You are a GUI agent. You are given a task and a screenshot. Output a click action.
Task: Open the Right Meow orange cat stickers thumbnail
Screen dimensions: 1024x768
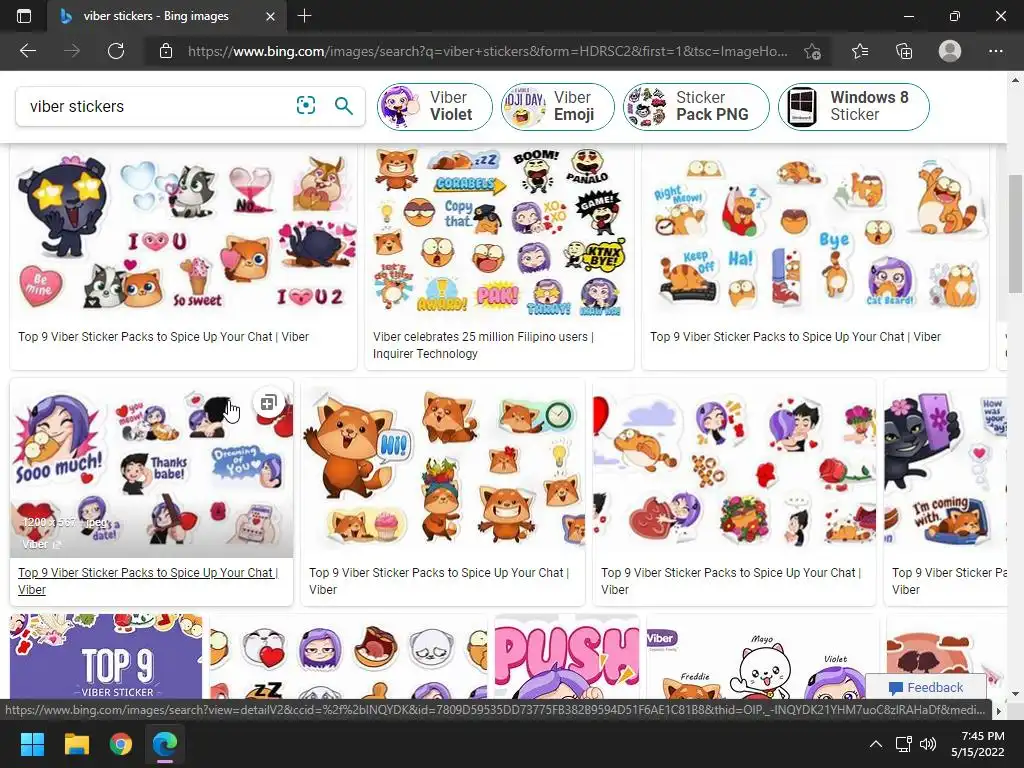pyautogui.click(x=815, y=233)
